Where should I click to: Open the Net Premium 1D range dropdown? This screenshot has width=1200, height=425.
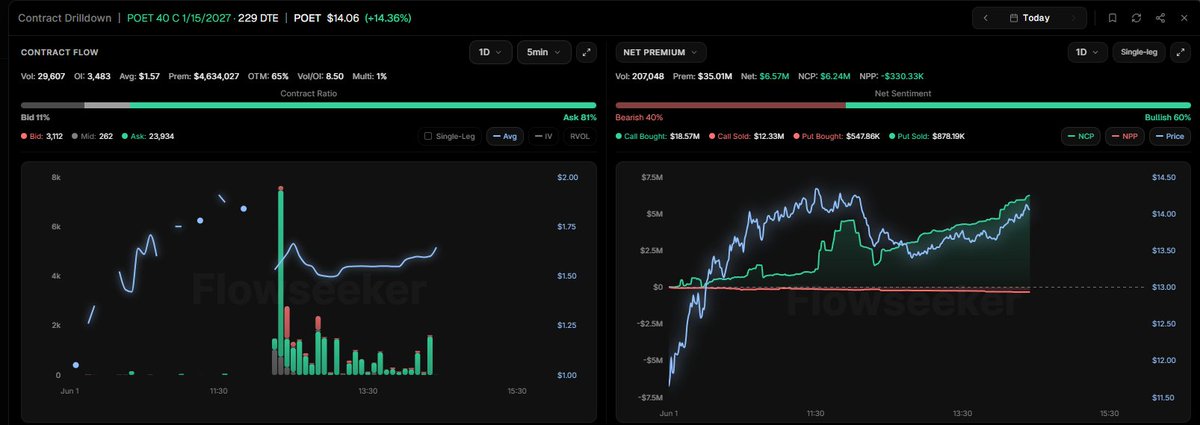click(1087, 52)
